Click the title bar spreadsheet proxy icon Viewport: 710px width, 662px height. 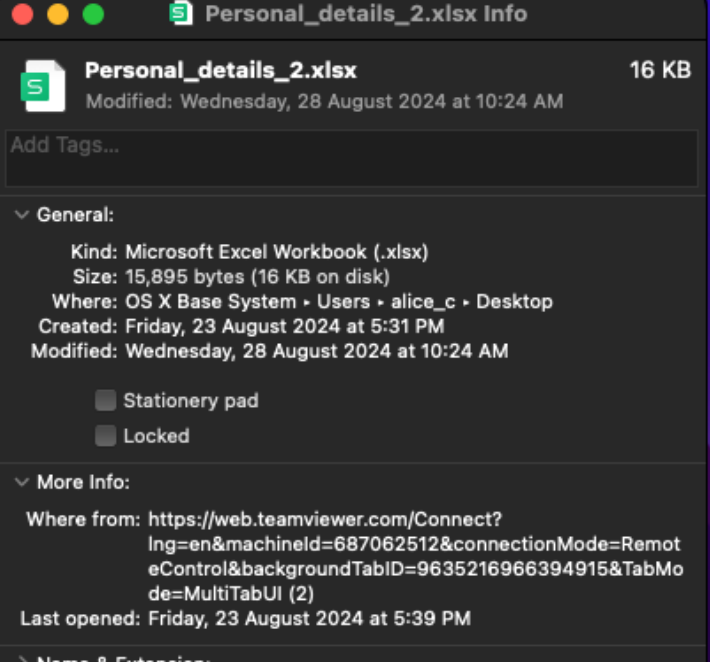pyautogui.click(x=181, y=13)
